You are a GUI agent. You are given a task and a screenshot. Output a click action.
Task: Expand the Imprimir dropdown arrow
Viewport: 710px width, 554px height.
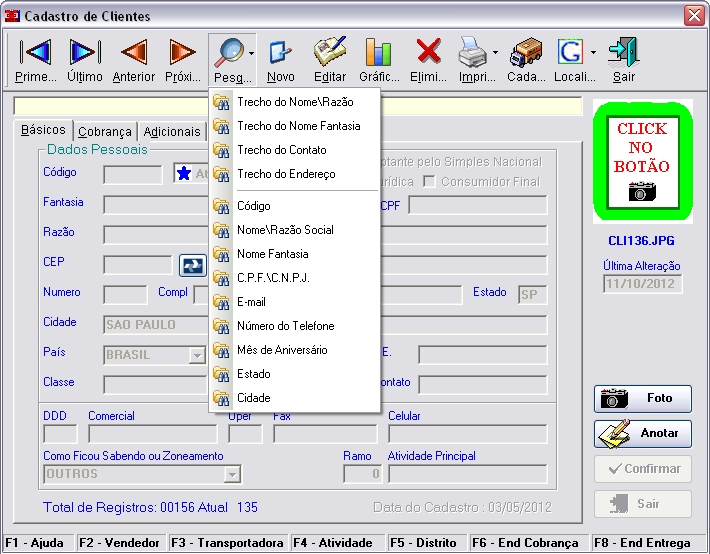pyautogui.click(x=494, y=52)
